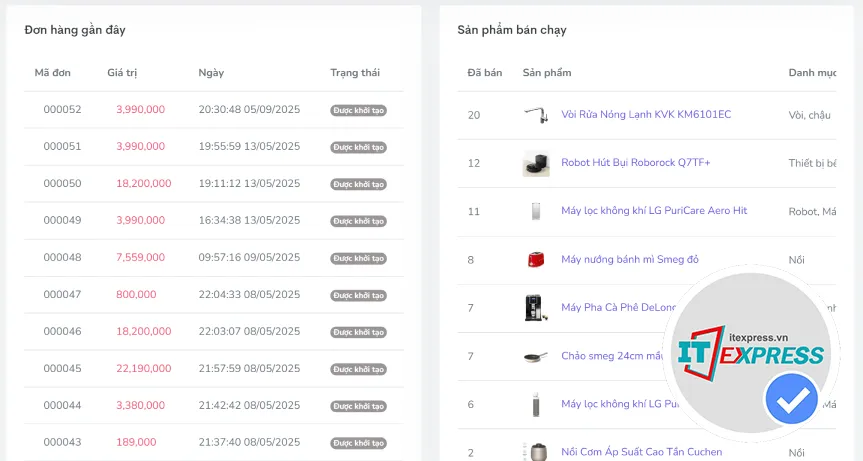The image size is (863, 461).
Task: Open the faucet thumbnail for Vòi Rửa KVK
Action: tap(536, 115)
